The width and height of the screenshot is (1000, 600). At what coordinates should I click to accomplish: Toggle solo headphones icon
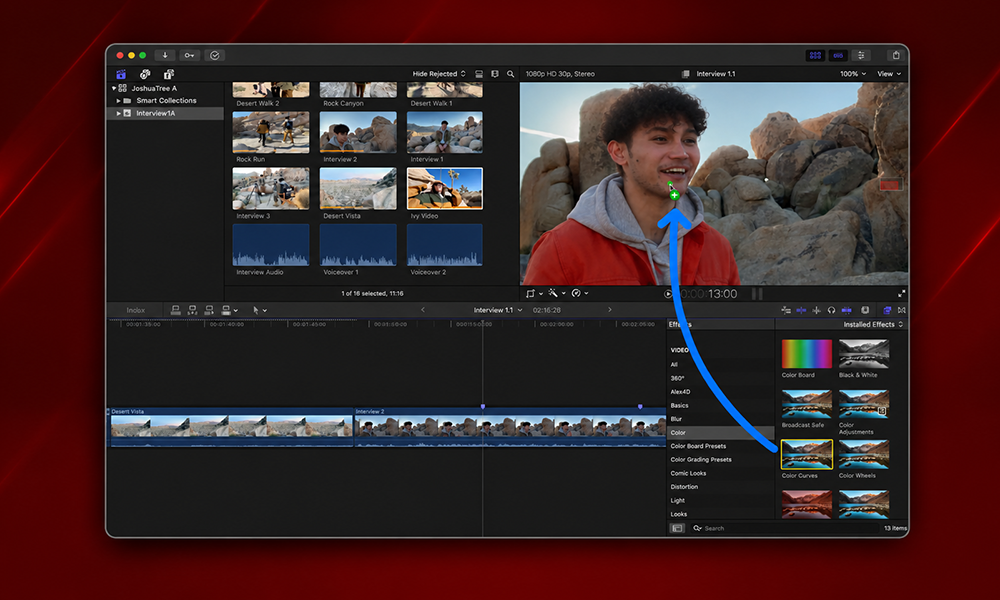(831, 311)
